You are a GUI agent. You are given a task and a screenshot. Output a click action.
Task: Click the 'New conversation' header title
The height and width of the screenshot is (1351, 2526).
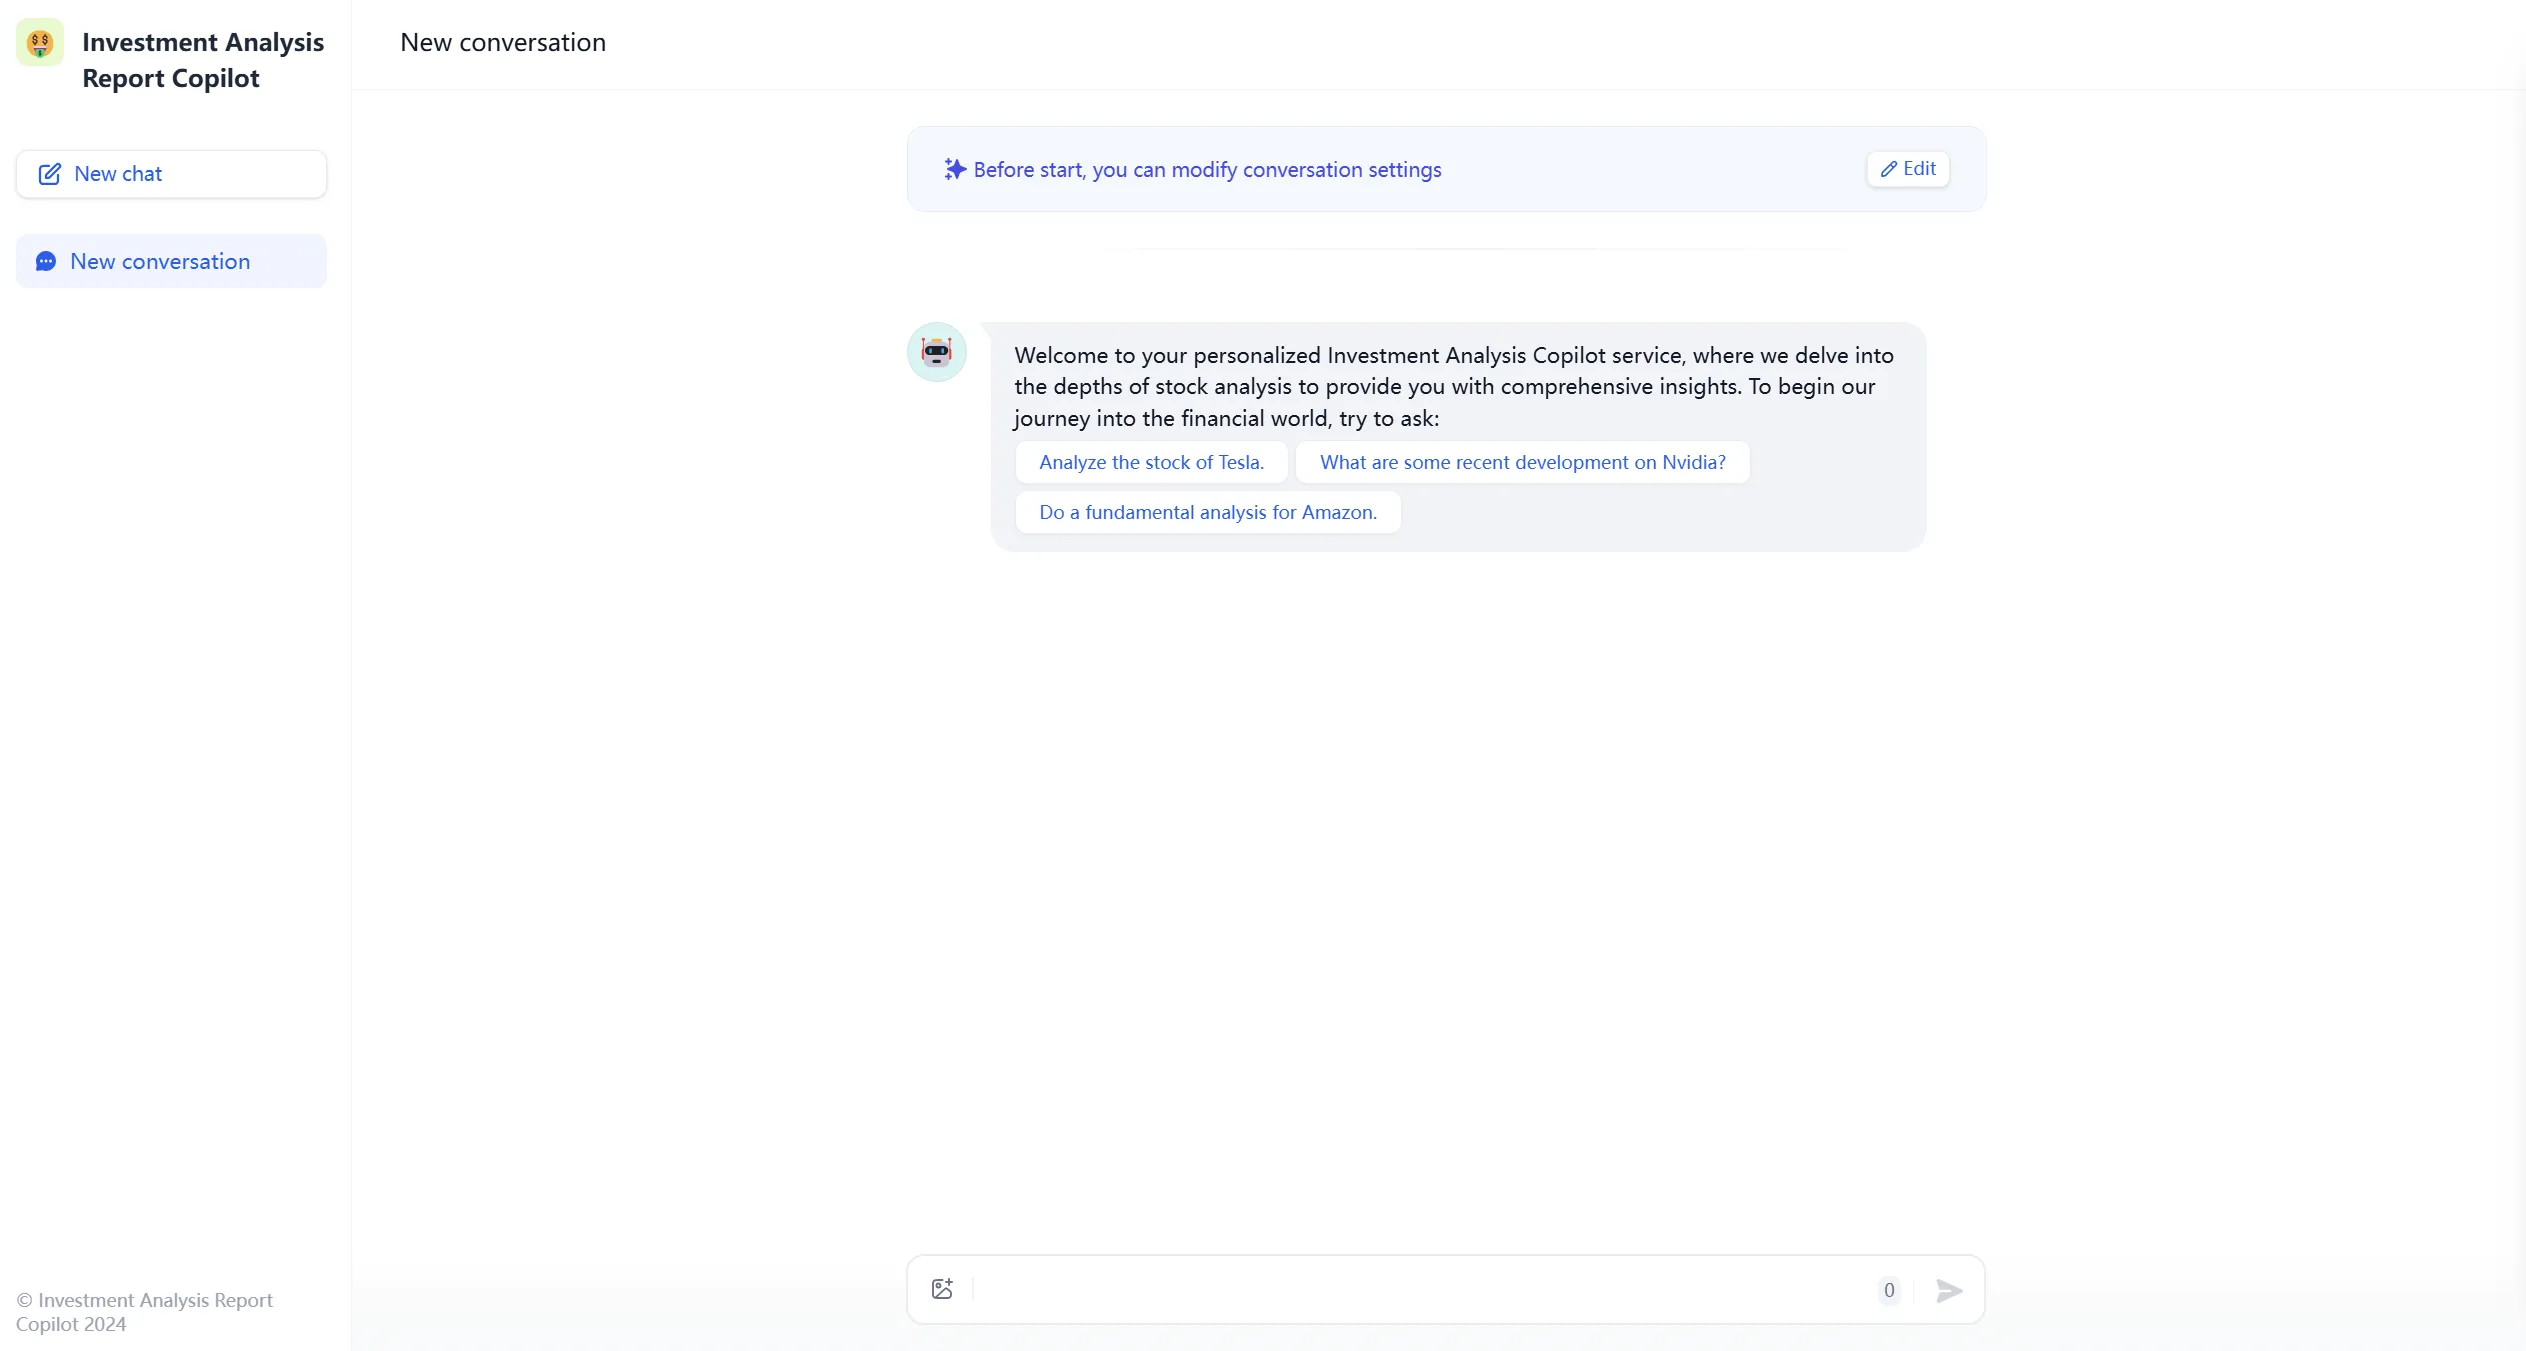tap(502, 43)
